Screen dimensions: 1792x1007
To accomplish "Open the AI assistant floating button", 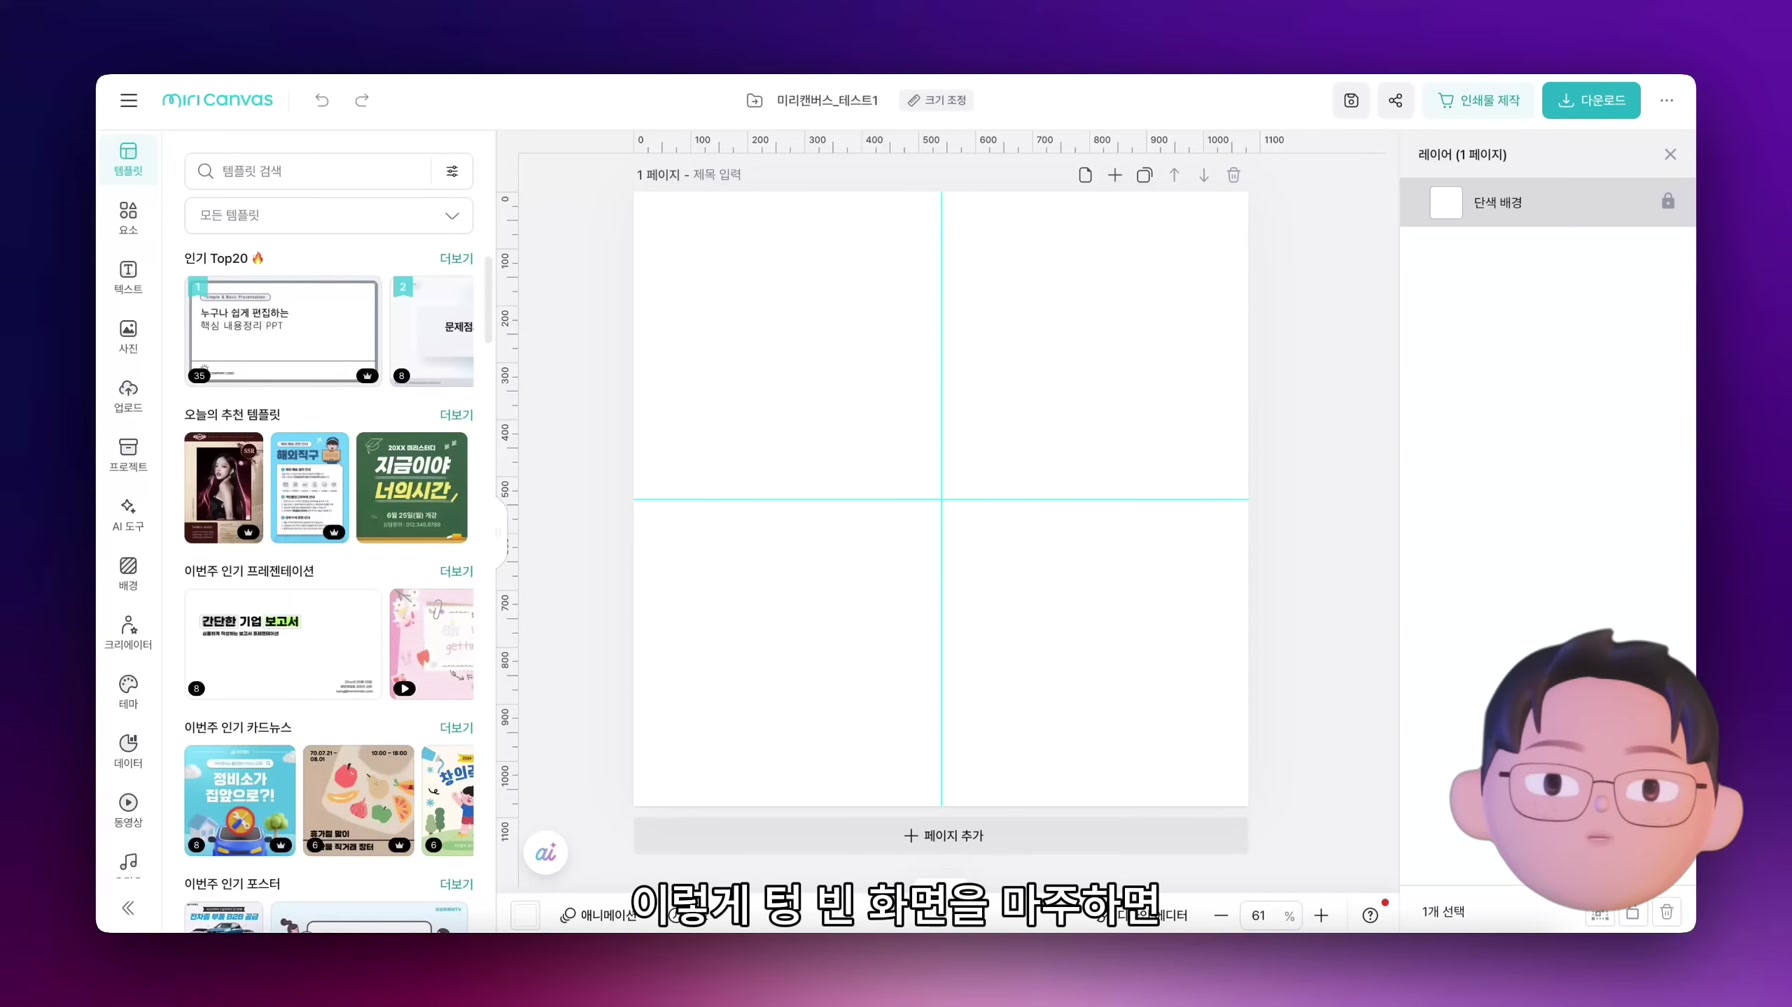I will pyautogui.click(x=546, y=853).
